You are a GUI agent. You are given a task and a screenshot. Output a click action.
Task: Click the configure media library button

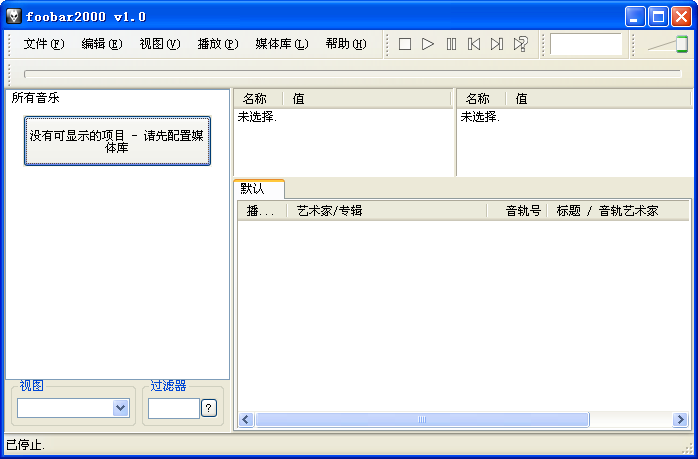click(117, 141)
